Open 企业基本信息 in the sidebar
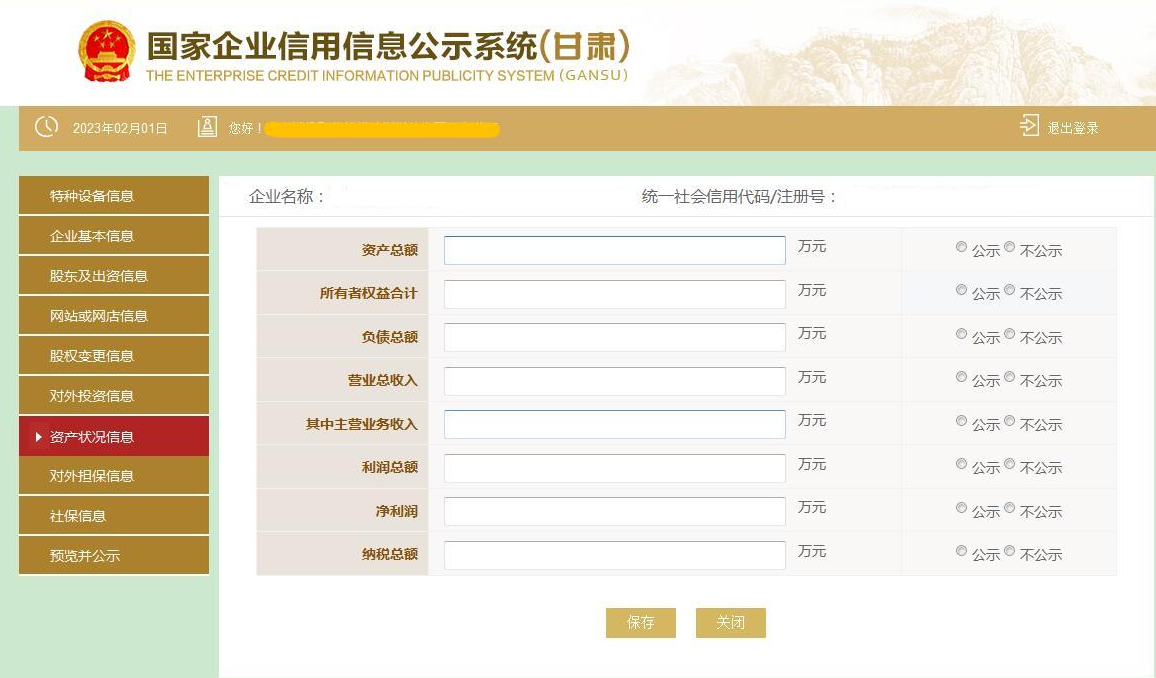Viewport: 1156px width, 678px height. pyautogui.click(x=114, y=236)
